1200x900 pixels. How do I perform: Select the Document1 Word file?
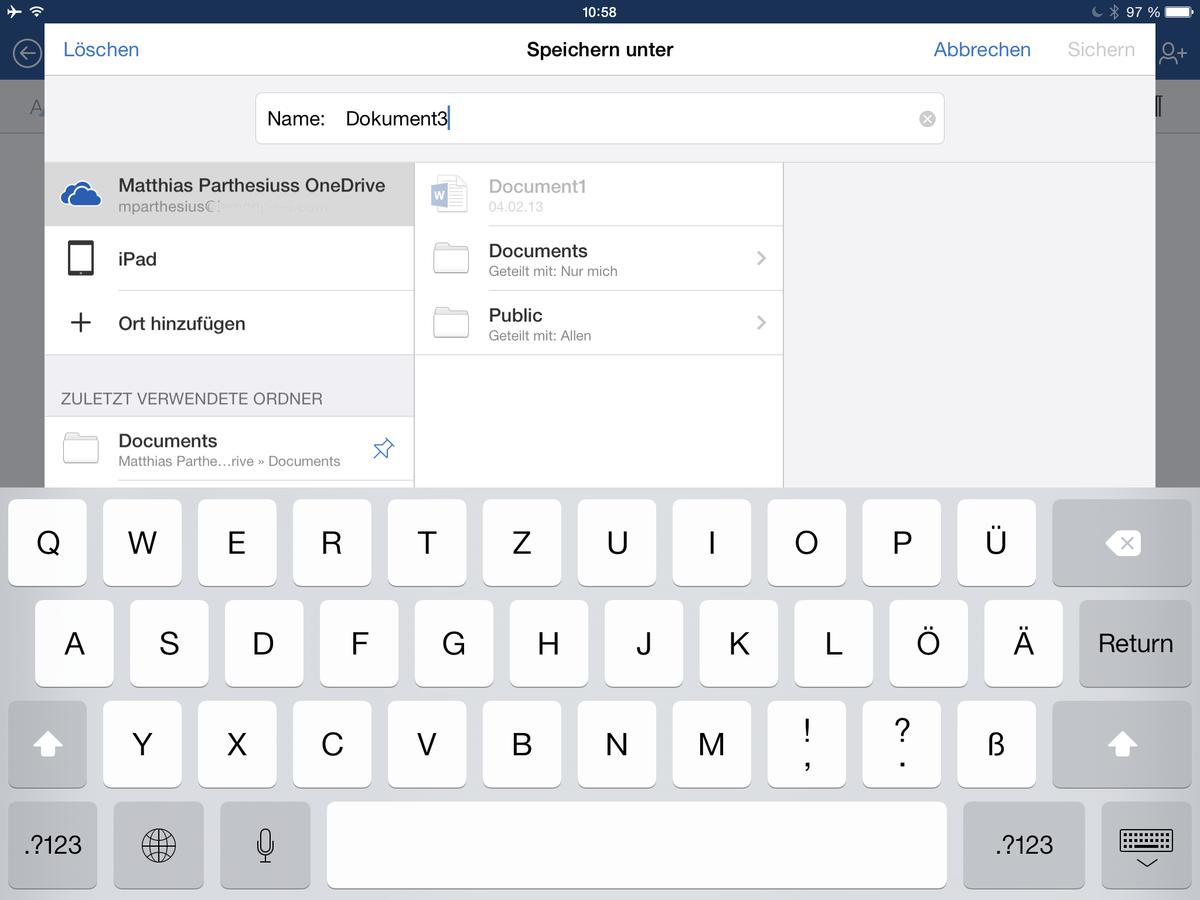point(598,194)
